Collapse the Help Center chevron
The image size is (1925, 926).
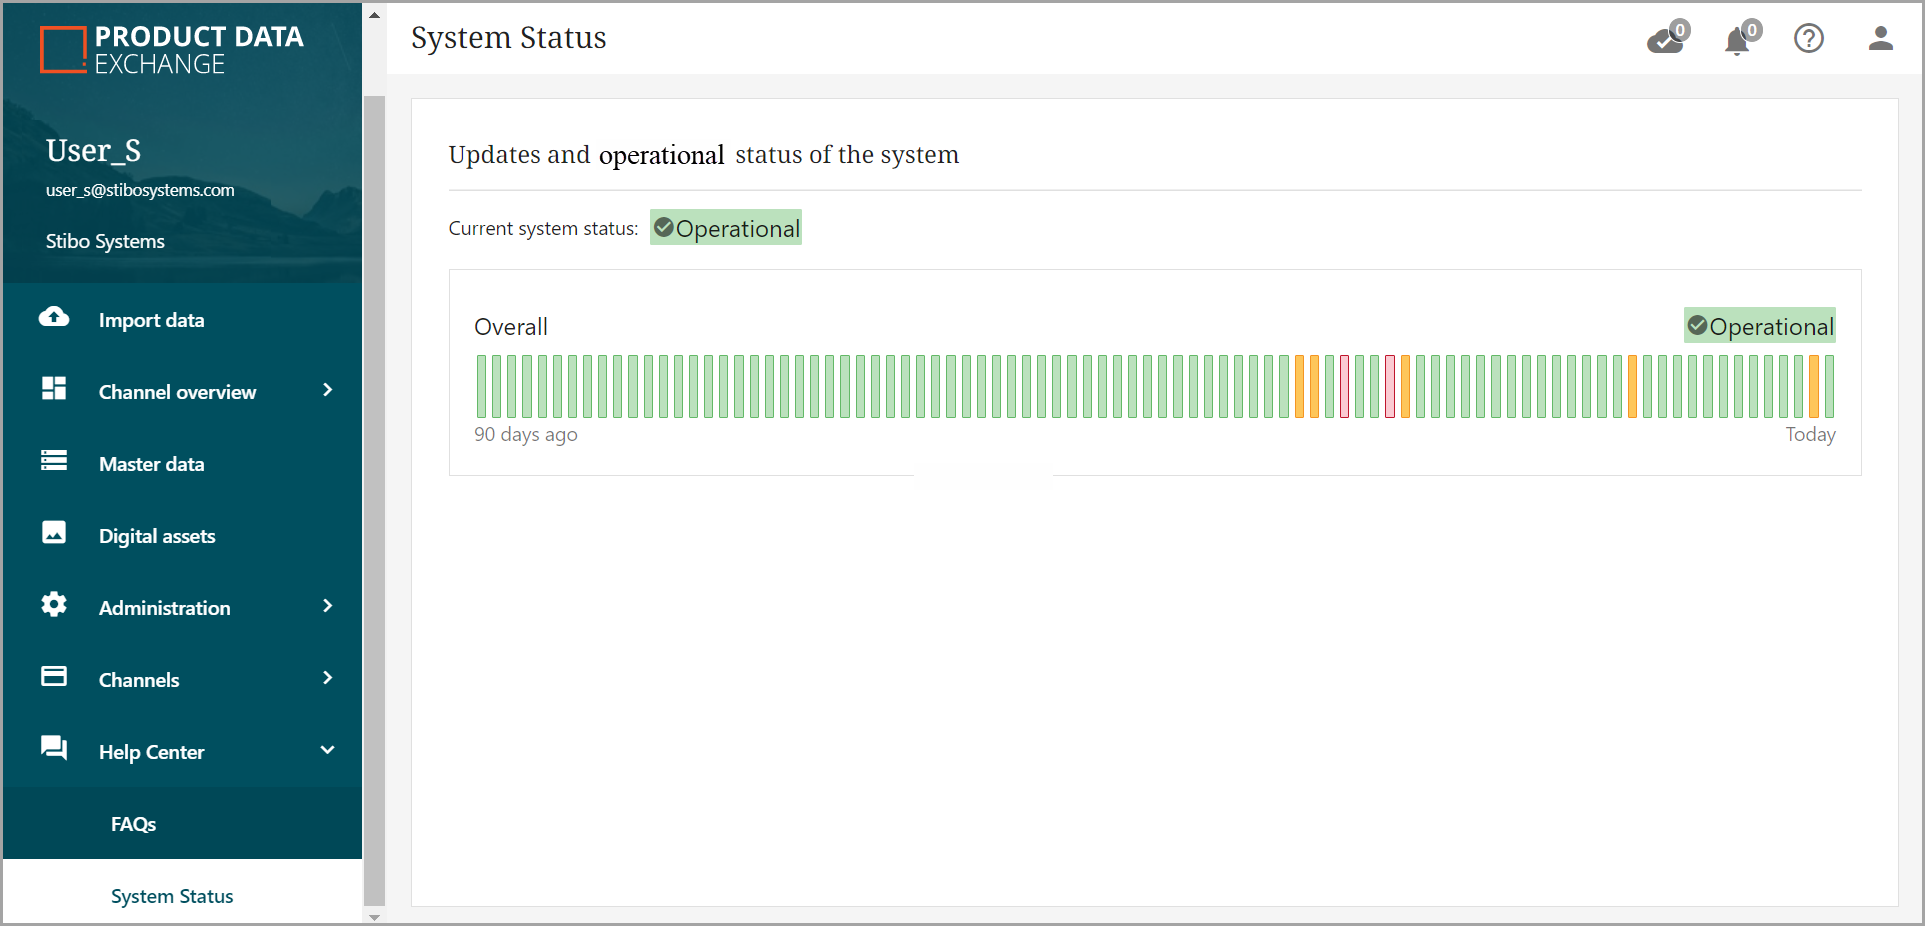coord(327,750)
